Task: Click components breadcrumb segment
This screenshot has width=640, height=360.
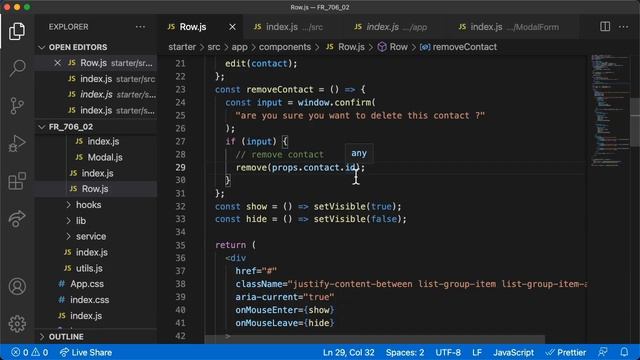Action: click(x=284, y=47)
